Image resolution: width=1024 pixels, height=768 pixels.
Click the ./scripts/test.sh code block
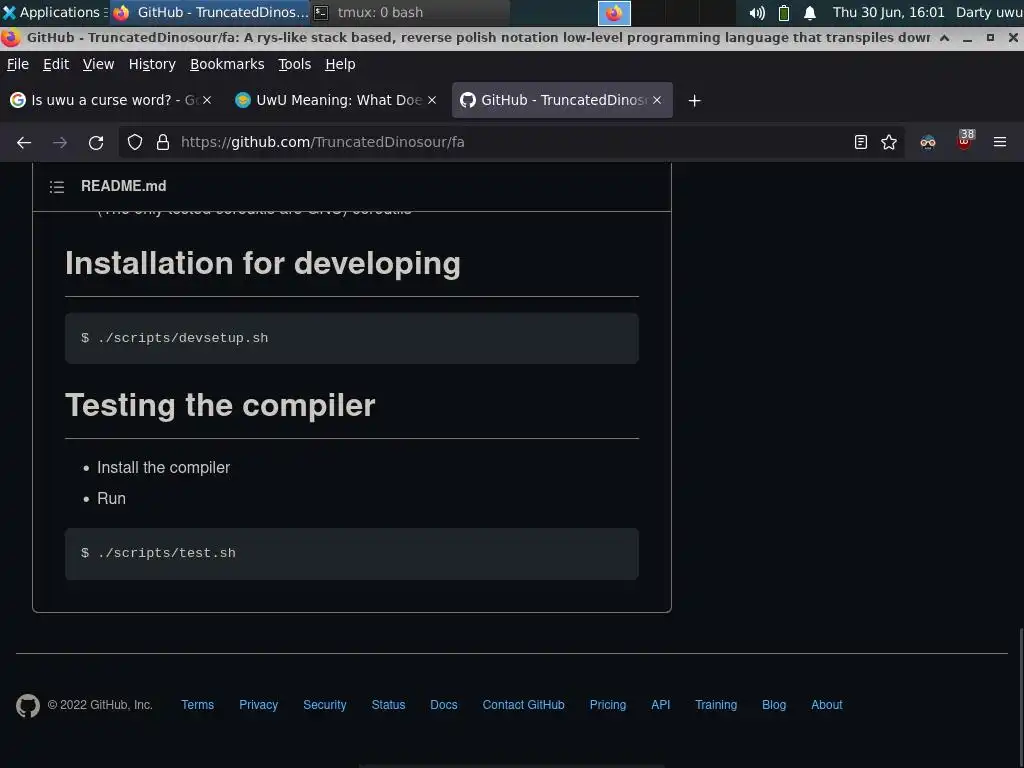(351, 554)
